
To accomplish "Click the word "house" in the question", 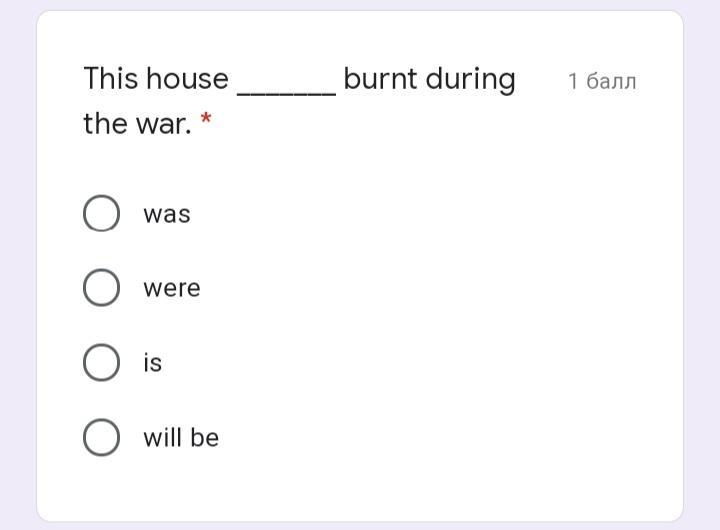I will pyautogui.click(x=187, y=78).
